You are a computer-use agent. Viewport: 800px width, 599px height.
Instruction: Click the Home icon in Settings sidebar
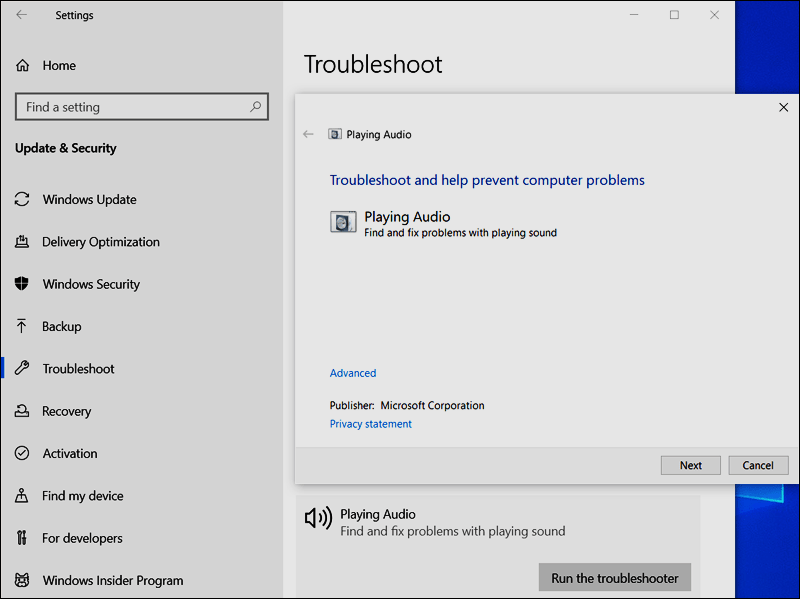pyautogui.click(x=22, y=66)
